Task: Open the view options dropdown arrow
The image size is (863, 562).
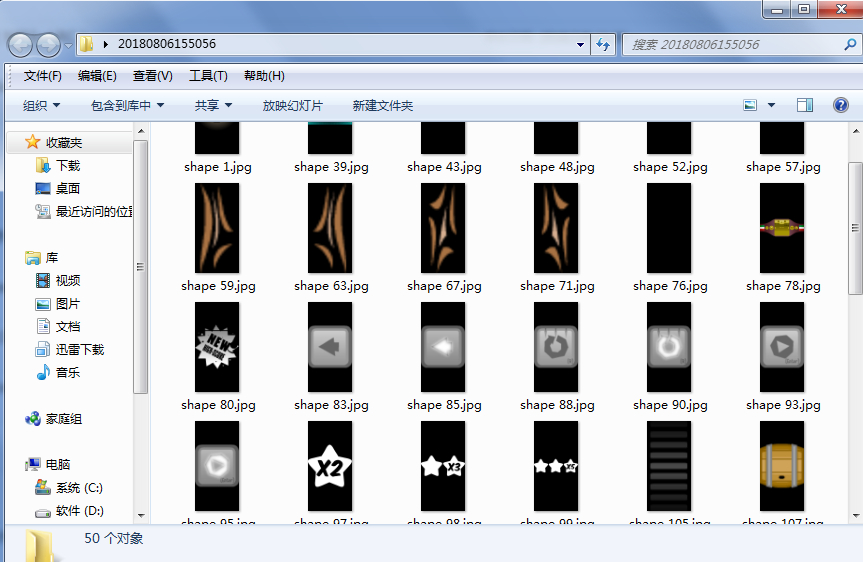Action: [x=771, y=105]
